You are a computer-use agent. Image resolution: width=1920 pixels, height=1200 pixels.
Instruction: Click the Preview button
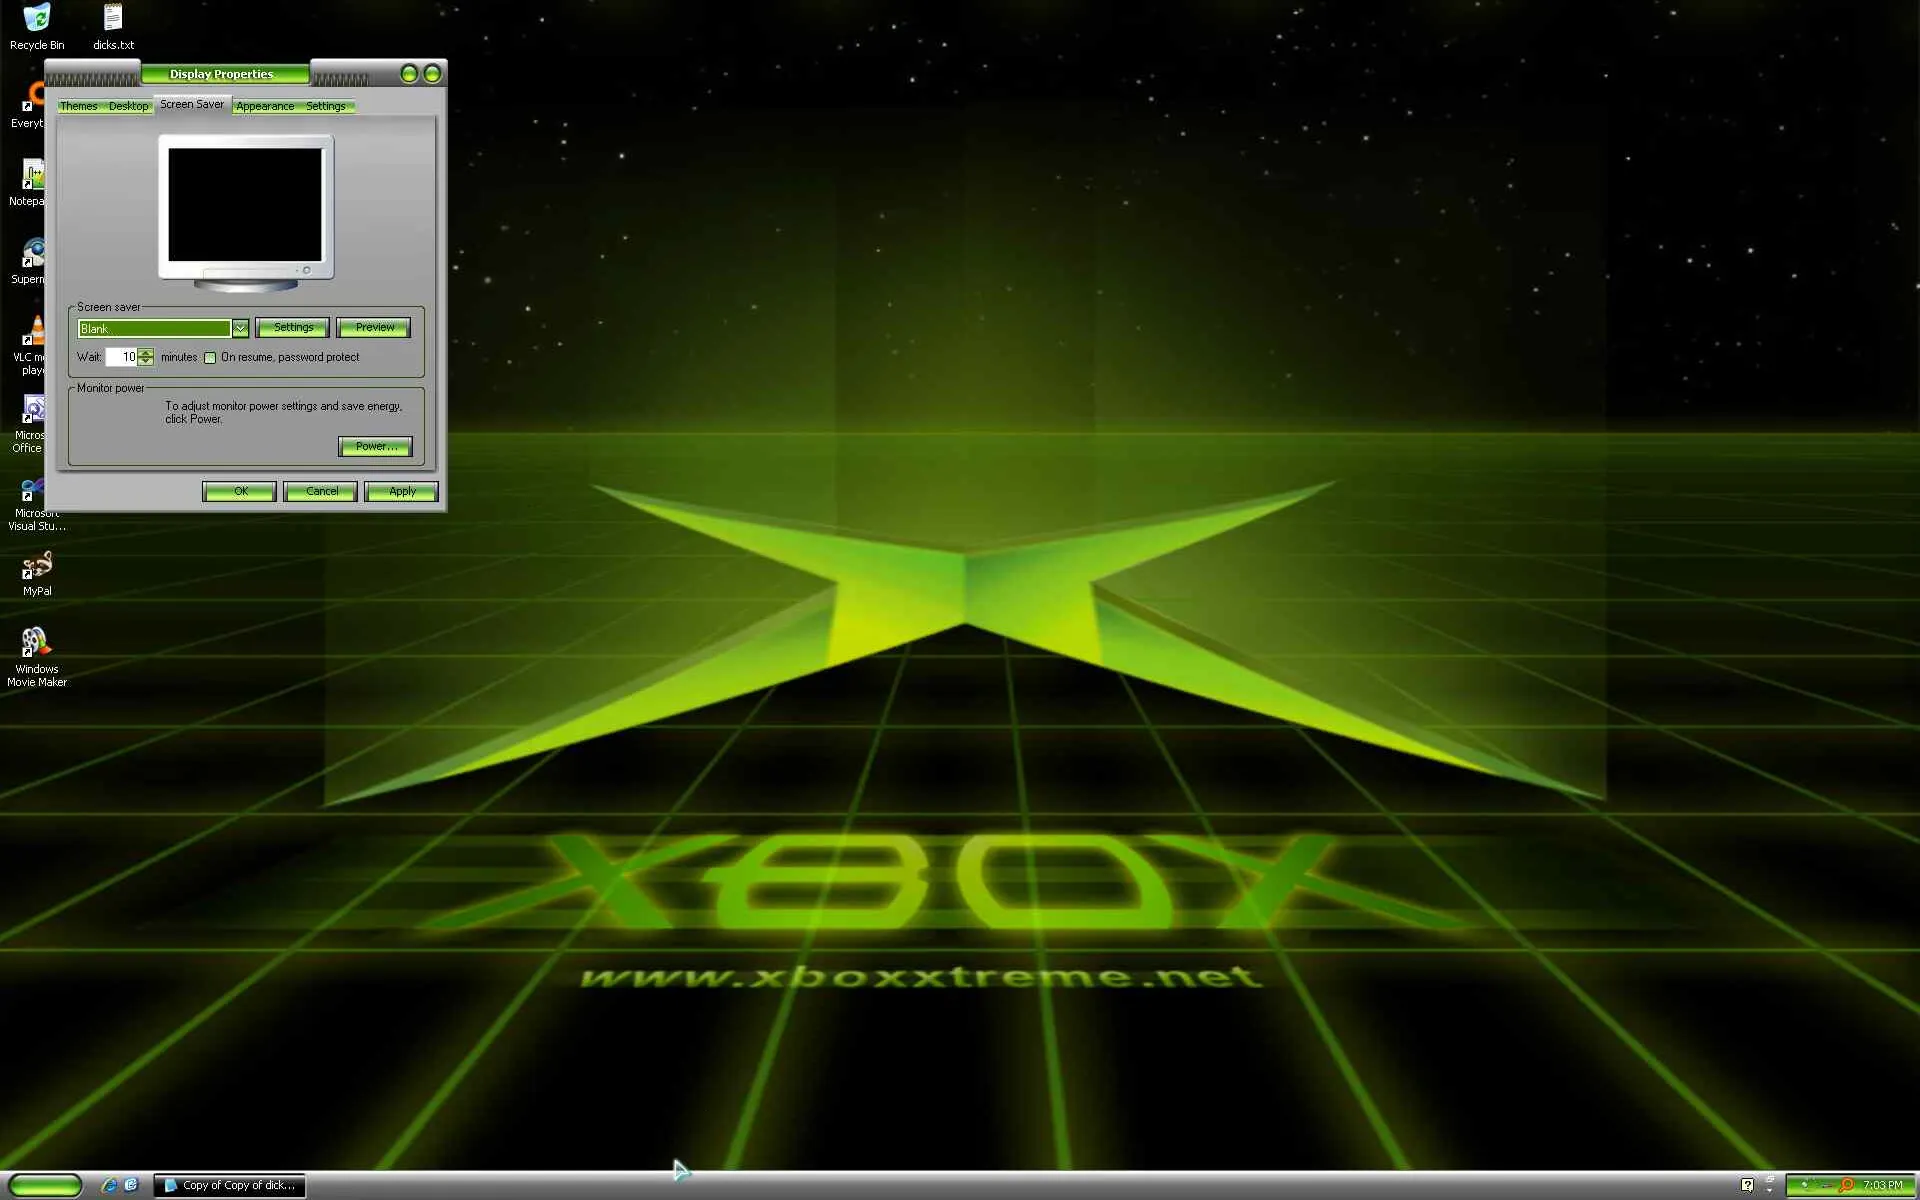[374, 327]
